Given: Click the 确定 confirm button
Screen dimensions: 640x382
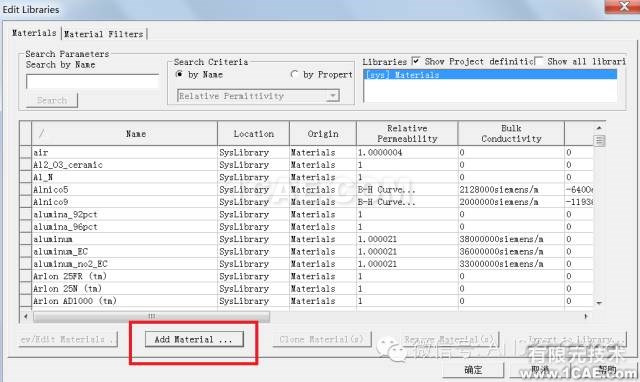Looking at the screenshot, I should (x=473, y=370).
